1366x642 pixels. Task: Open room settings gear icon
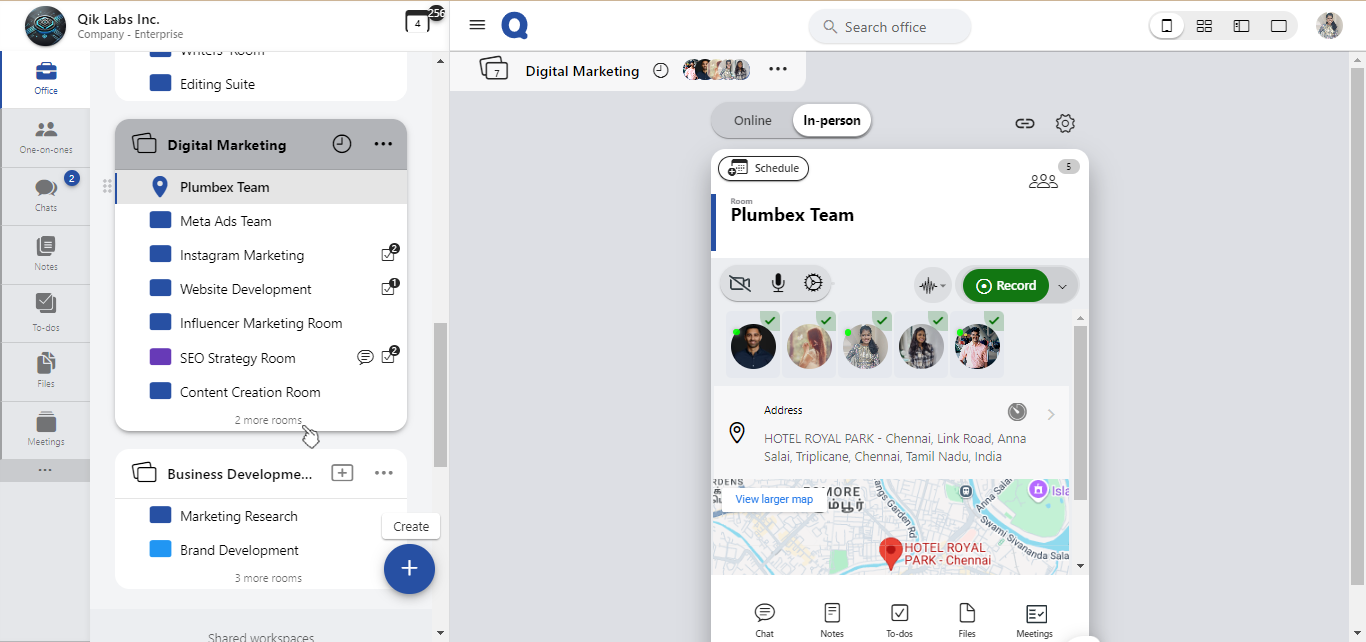tap(1065, 124)
